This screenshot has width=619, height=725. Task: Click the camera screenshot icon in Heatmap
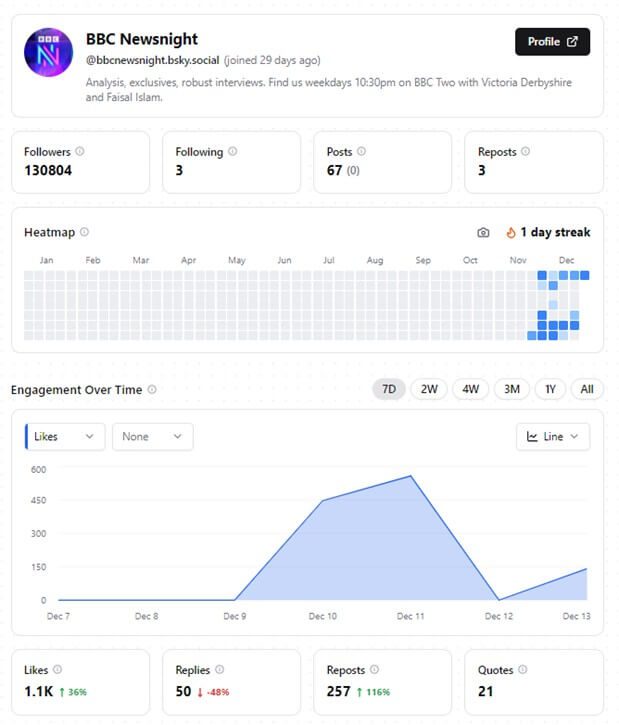coord(483,233)
